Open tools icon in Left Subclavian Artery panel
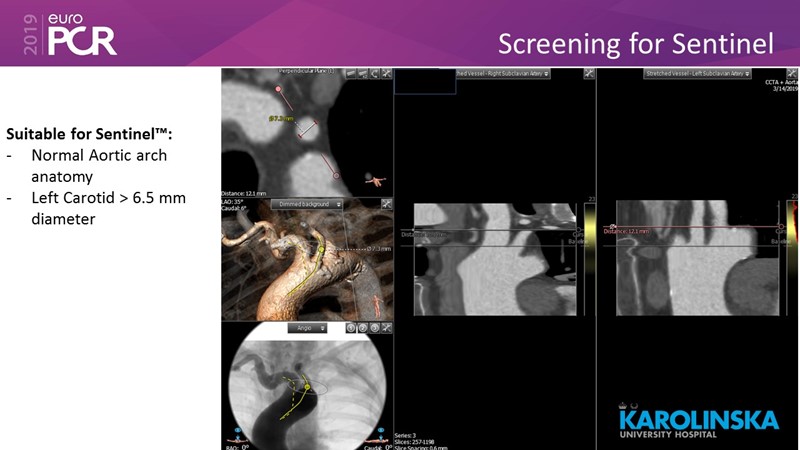The image size is (800, 450). tap(793, 73)
